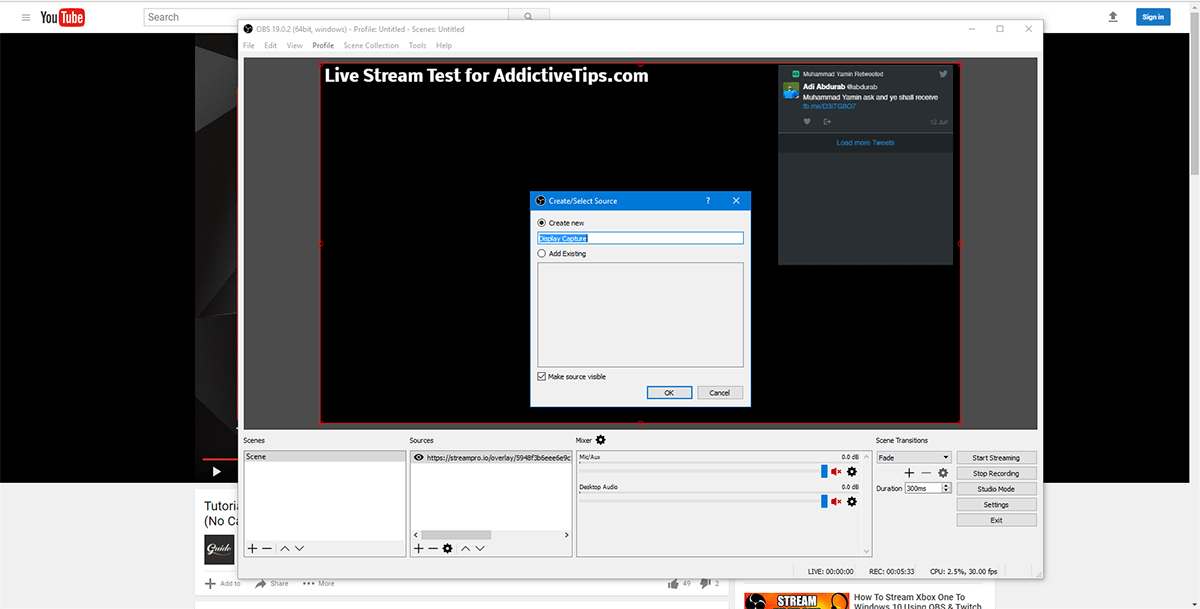Move scene up arrow in Scenes panel
Image resolution: width=1200 pixels, height=609 pixels.
(x=285, y=548)
